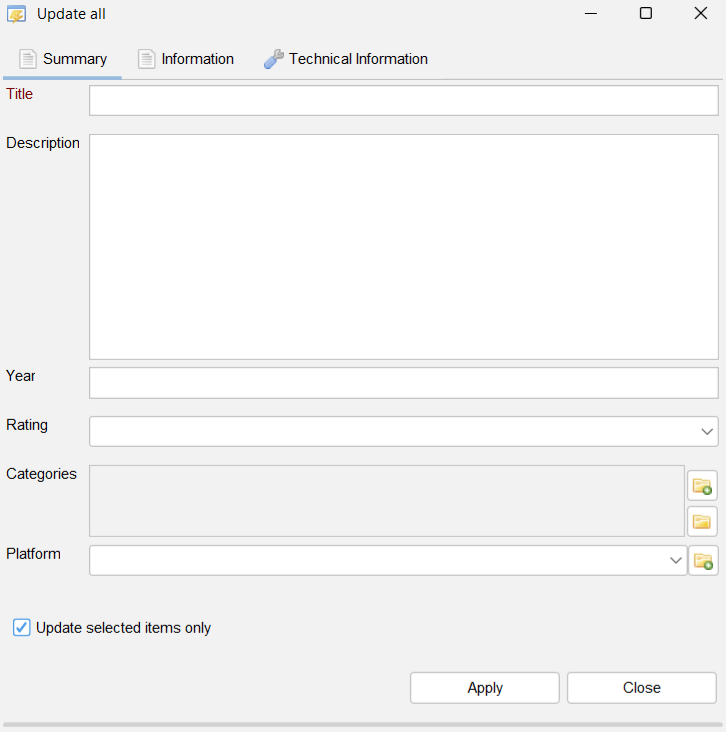Image resolution: width=726 pixels, height=732 pixels.
Task: Focus the Title input field
Action: coord(403,100)
